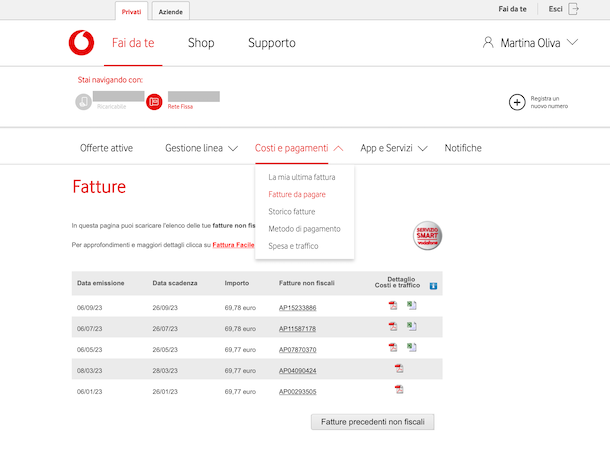Click the Data scadenza column header
Viewport: 610px width, 459px height.
(175, 283)
